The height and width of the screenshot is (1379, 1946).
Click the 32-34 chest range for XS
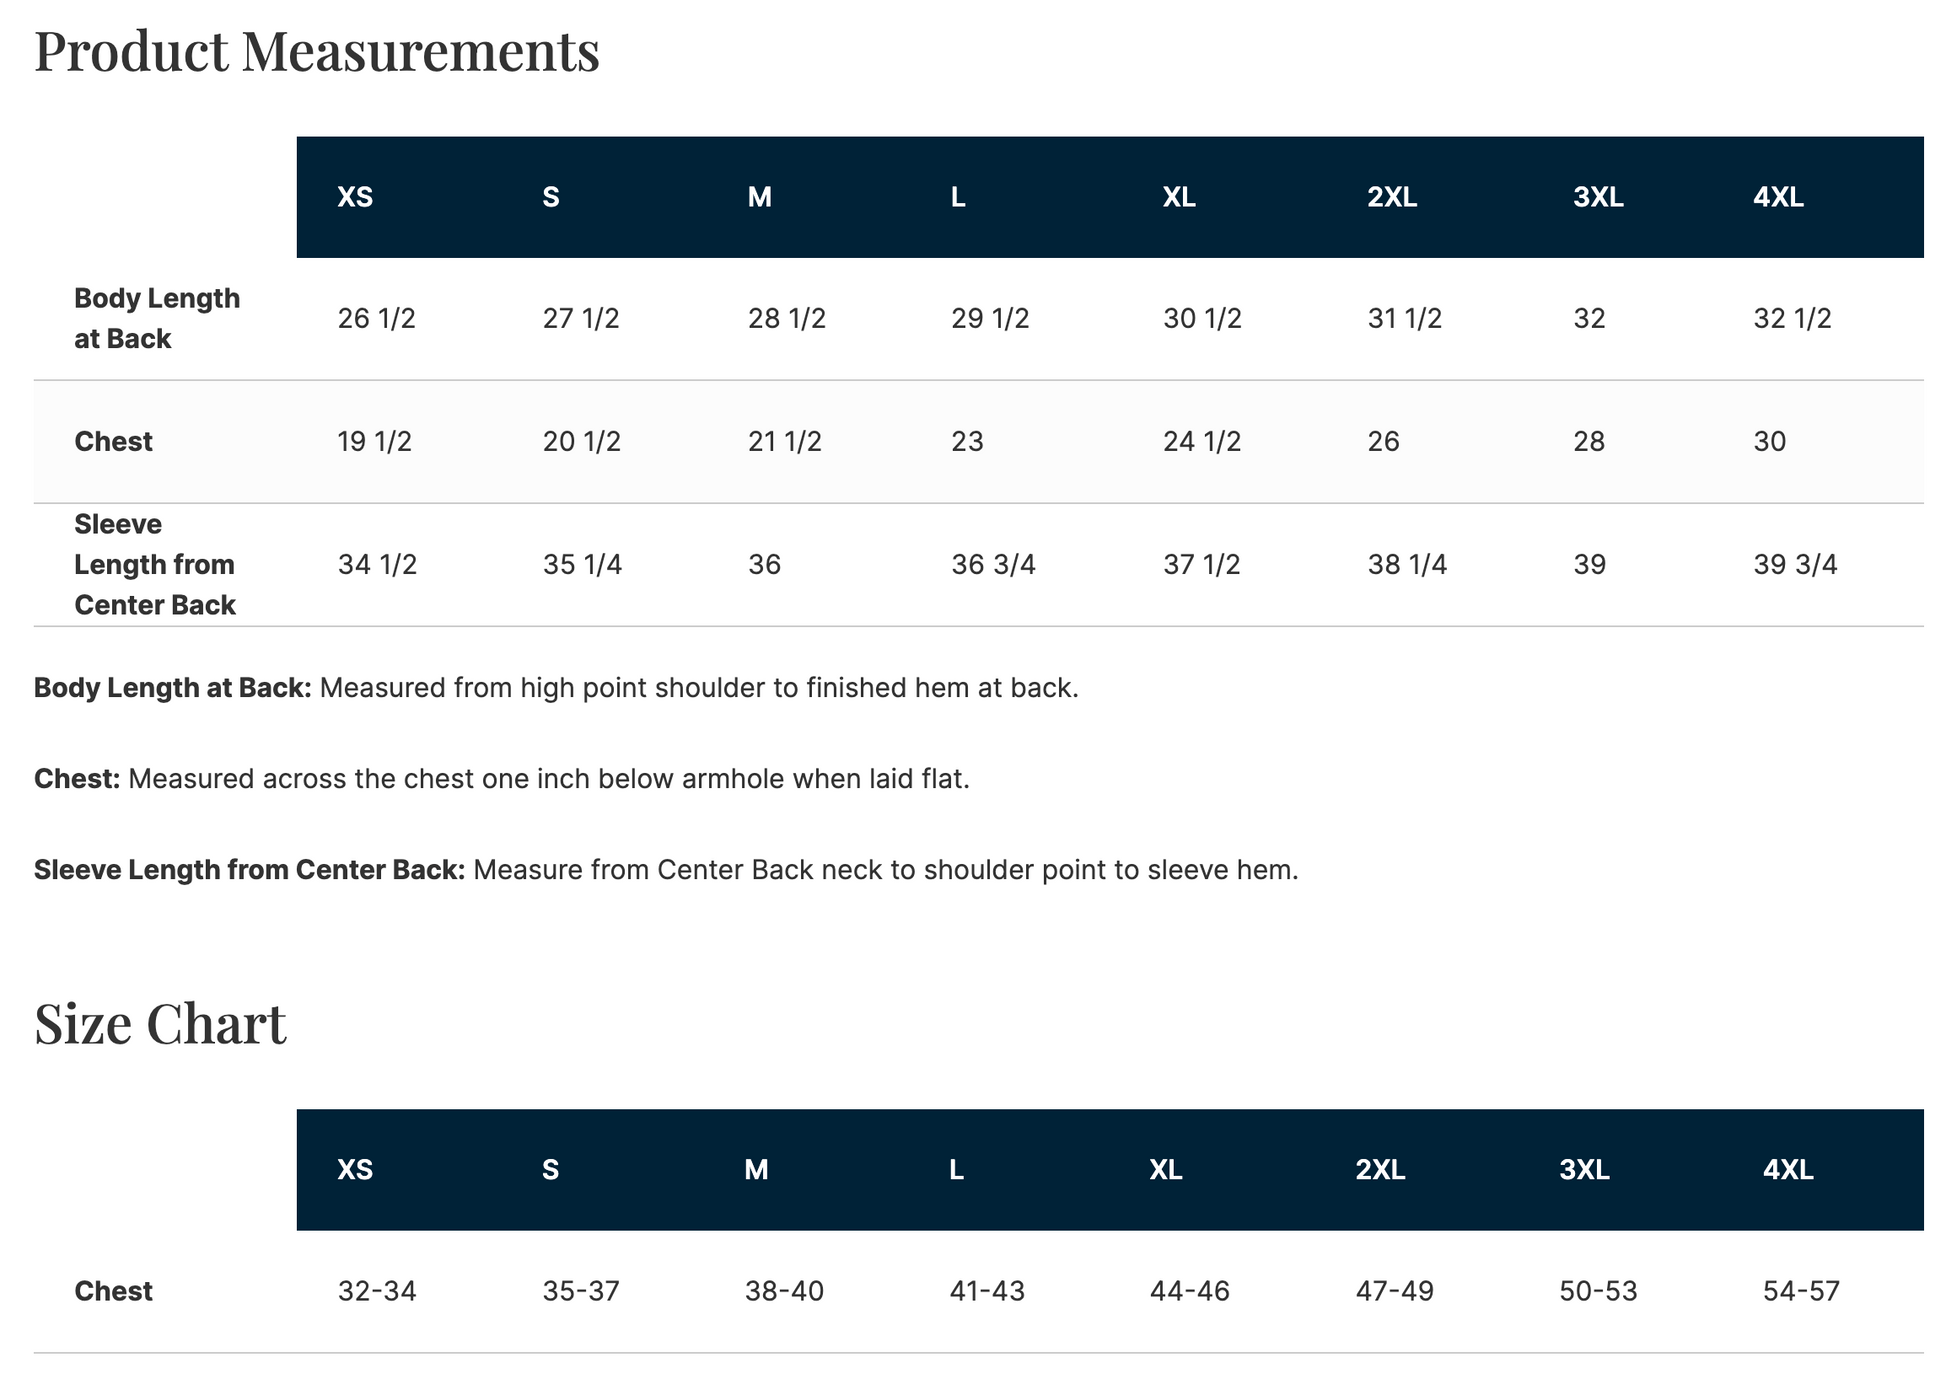pyautogui.click(x=377, y=1292)
